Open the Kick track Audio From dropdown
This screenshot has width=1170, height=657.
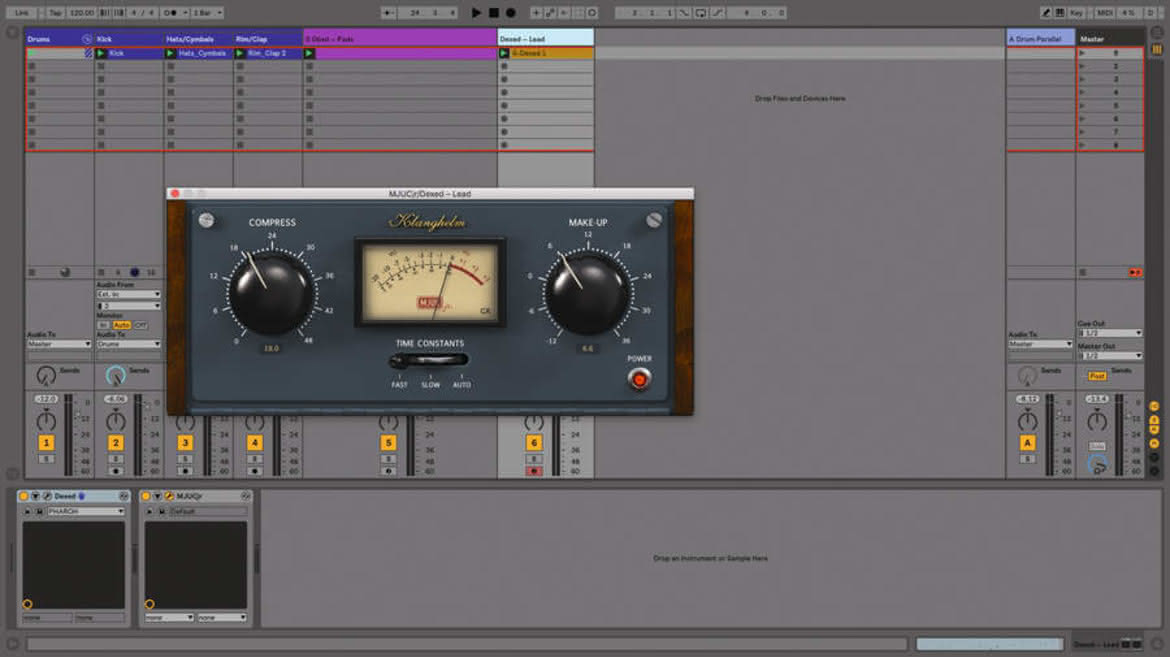128,294
